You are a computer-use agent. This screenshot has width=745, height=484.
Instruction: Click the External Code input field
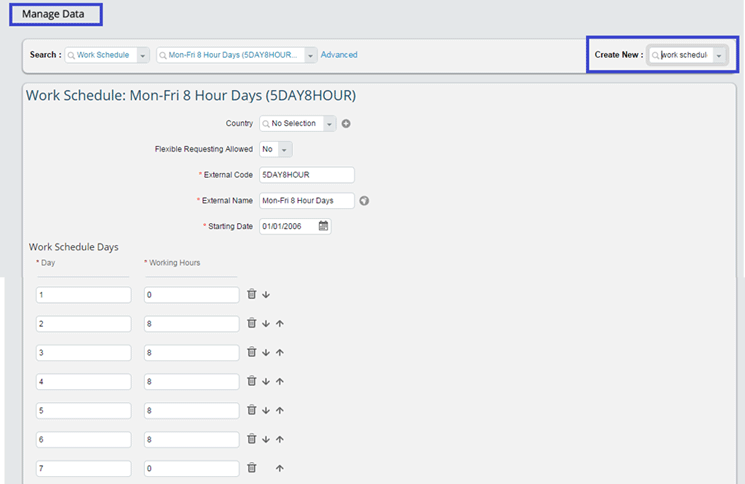(x=306, y=175)
